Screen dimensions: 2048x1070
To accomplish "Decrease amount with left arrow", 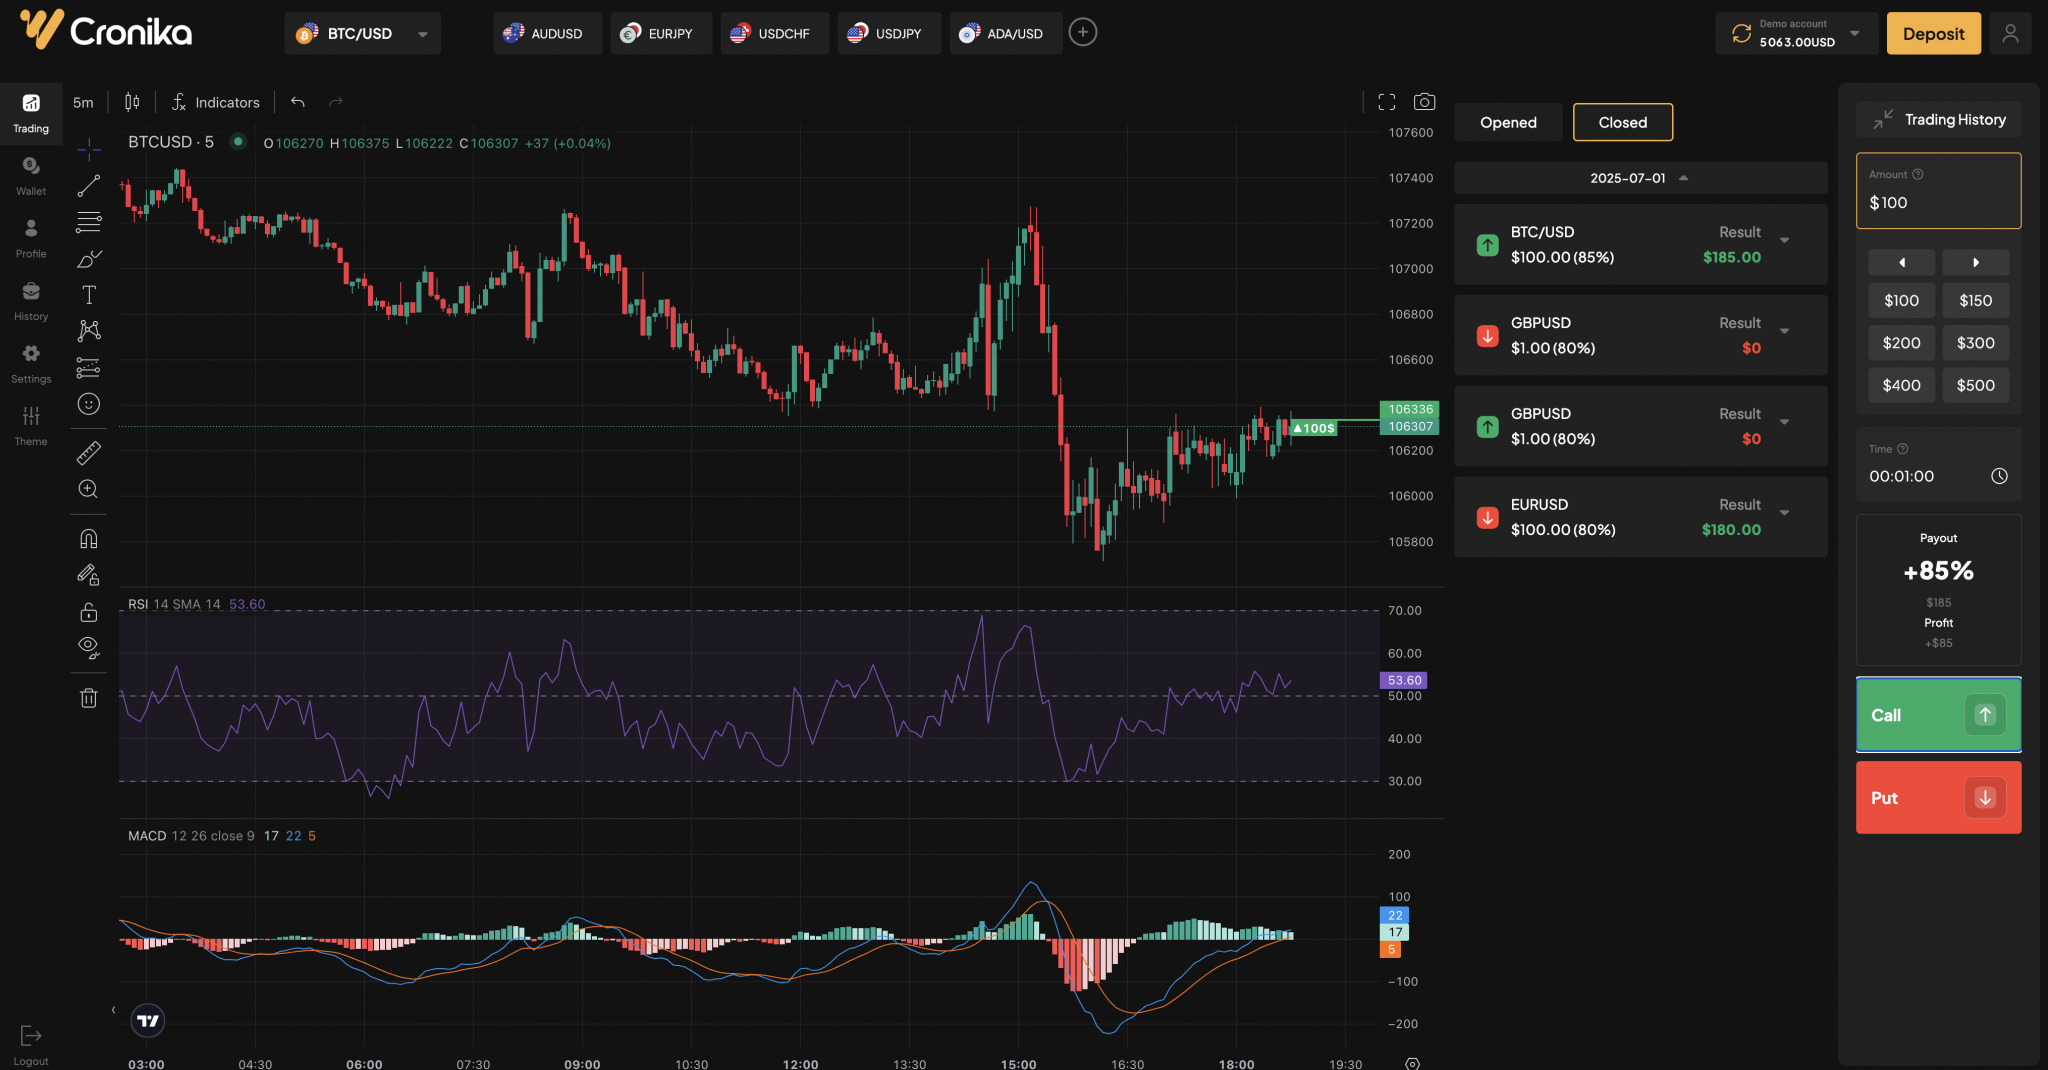I will coord(1902,262).
